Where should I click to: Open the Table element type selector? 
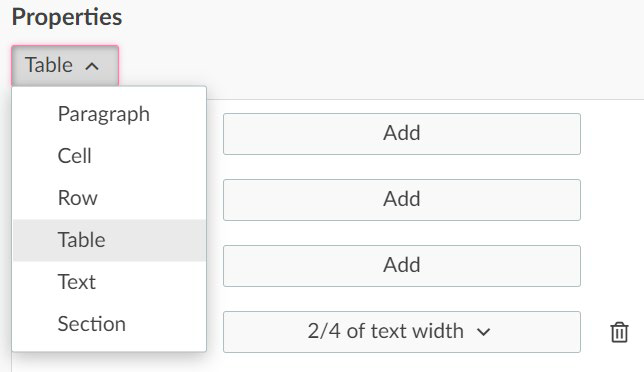(x=65, y=66)
